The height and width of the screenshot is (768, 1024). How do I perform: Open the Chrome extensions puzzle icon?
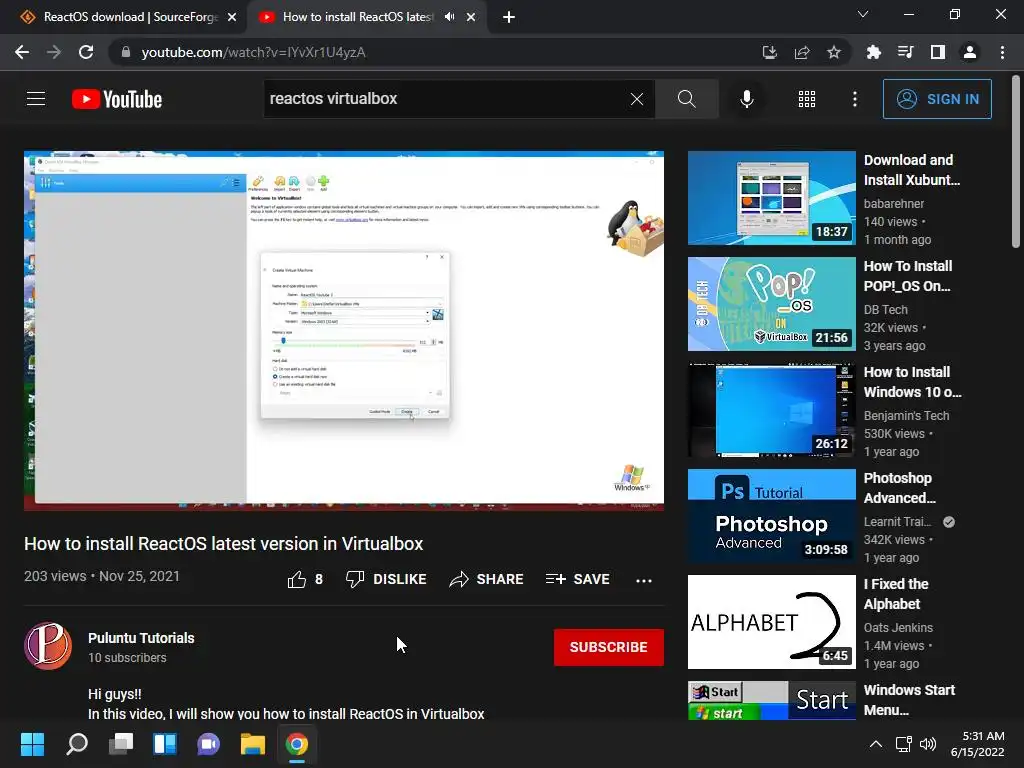(874, 52)
